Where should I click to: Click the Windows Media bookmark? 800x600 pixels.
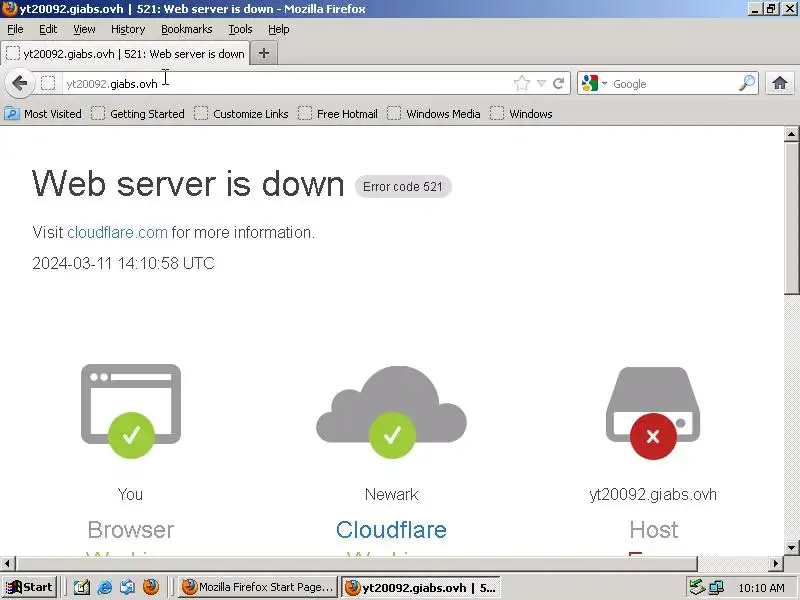click(x=434, y=114)
